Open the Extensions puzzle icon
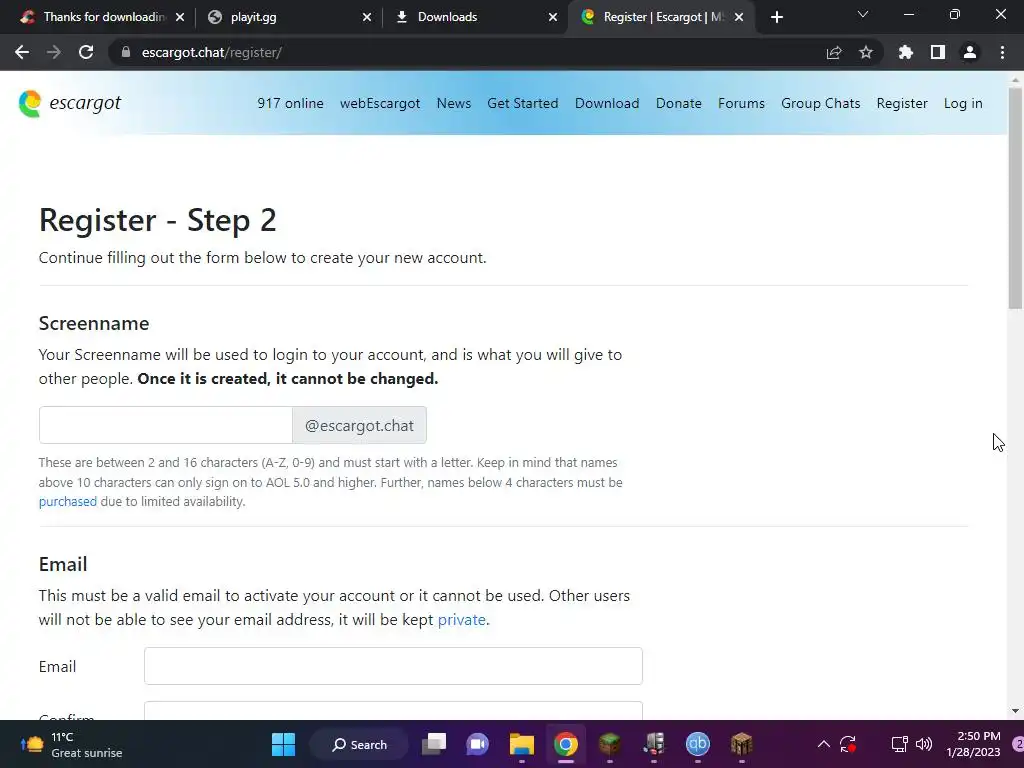The width and height of the screenshot is (1024, 768). tap(906, 52)
